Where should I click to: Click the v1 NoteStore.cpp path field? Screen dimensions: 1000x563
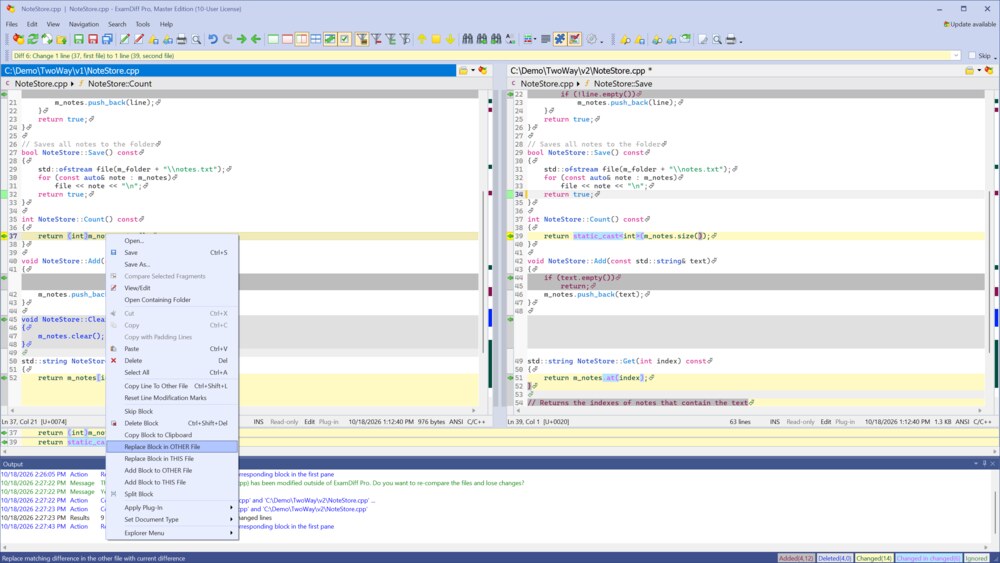tap(228, 71)
